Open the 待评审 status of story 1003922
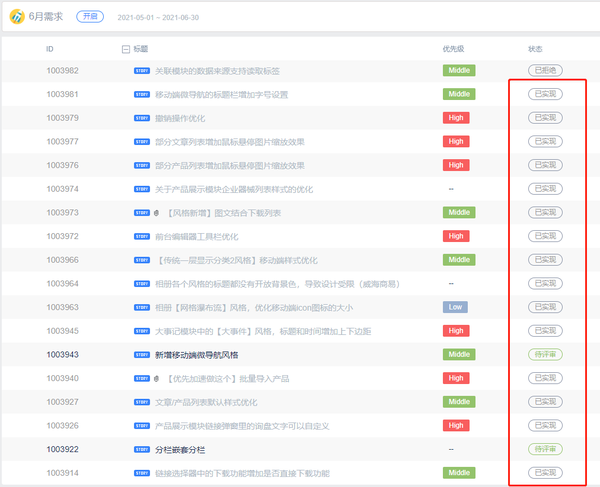 click(x=545, y=449)
